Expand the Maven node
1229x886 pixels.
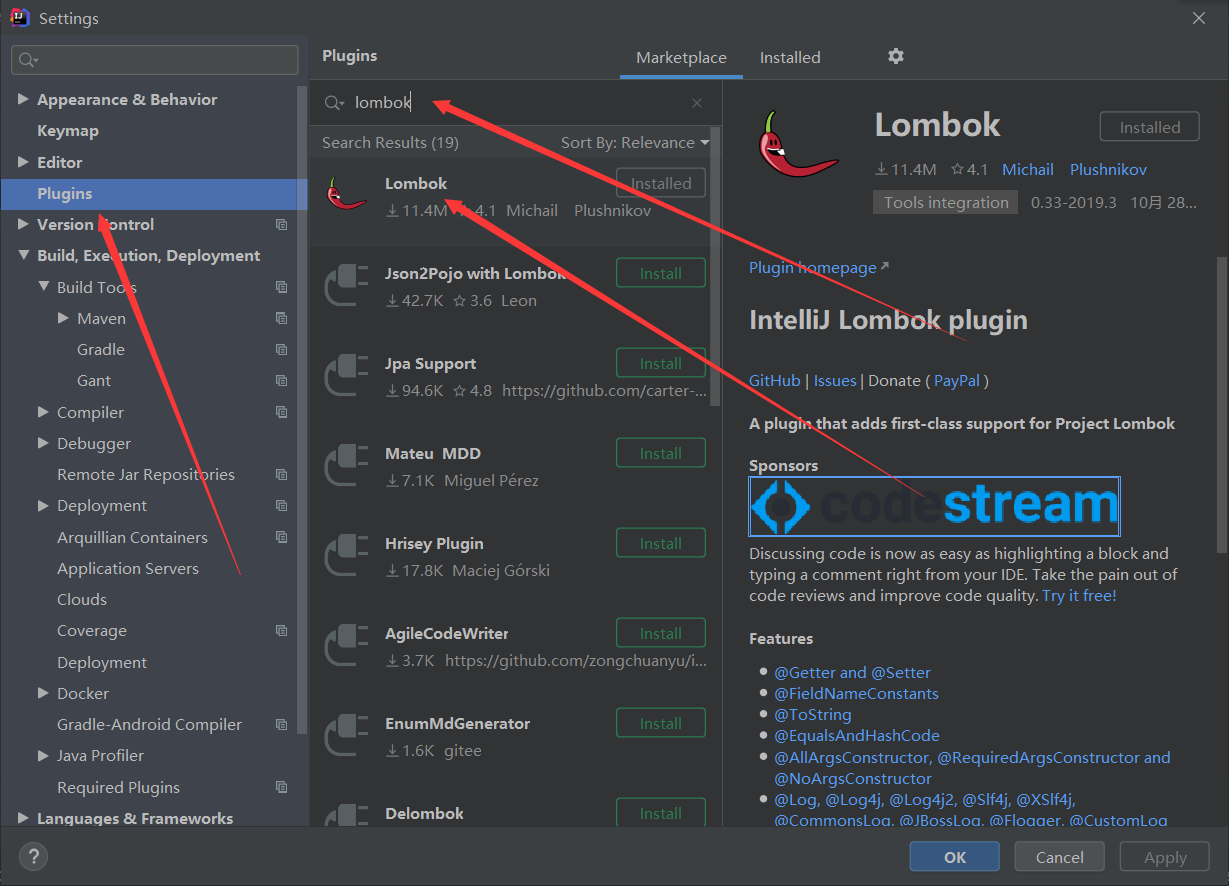64,319
